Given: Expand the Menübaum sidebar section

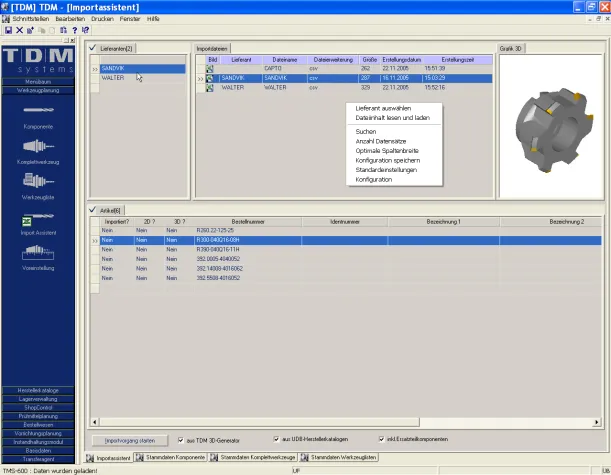Looking at the screenshot, I should pyautogui.click(x=38, y=81).
